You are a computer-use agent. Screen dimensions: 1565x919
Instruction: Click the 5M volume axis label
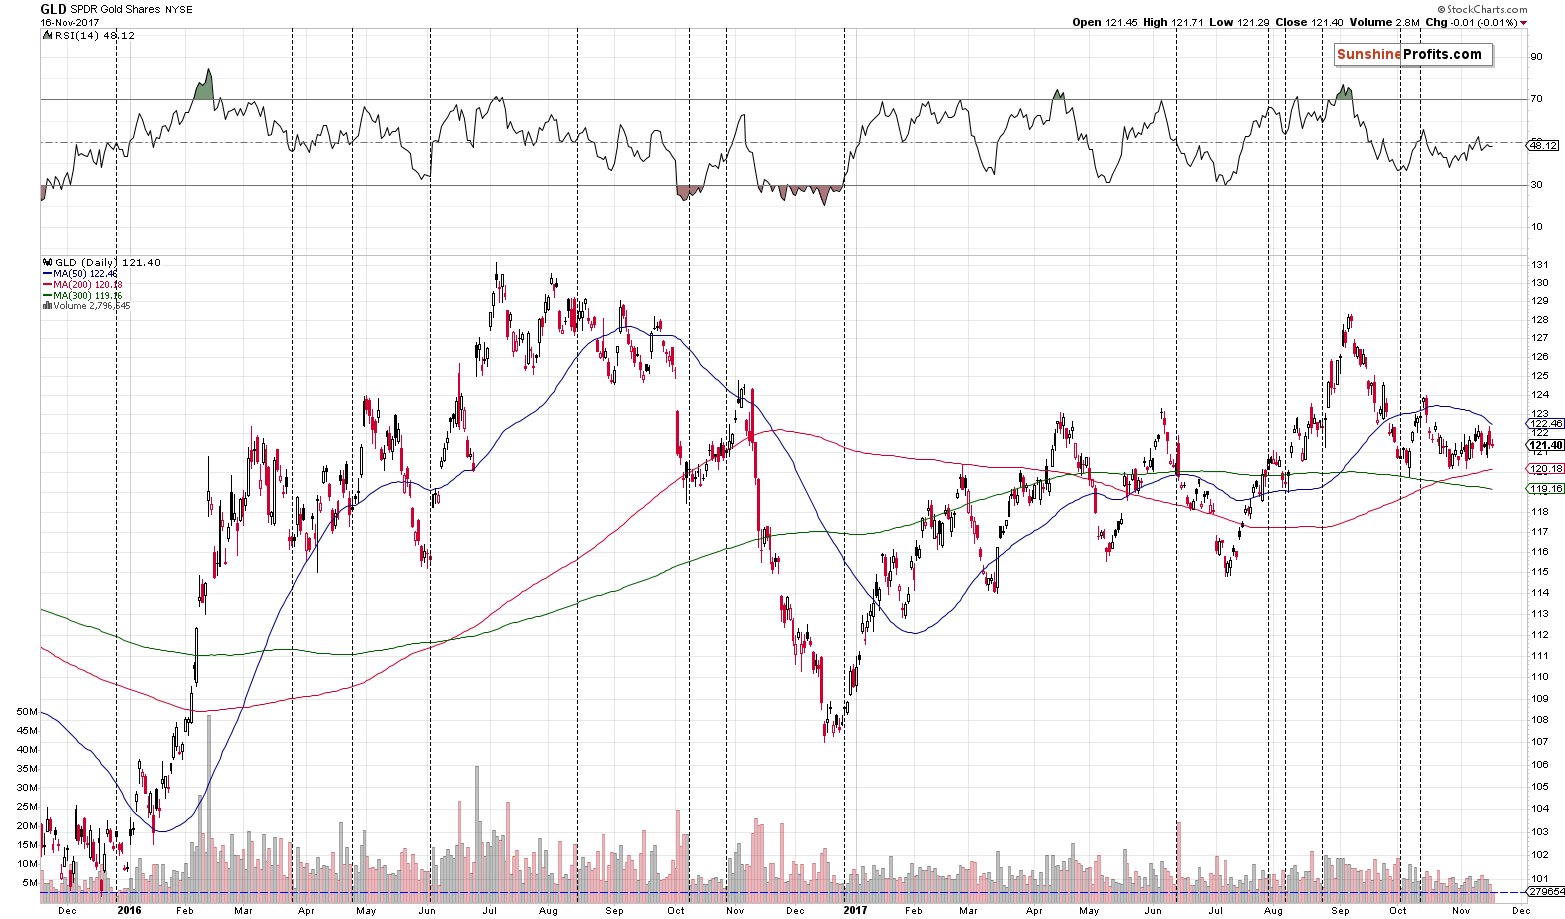(x=30, y=882)
